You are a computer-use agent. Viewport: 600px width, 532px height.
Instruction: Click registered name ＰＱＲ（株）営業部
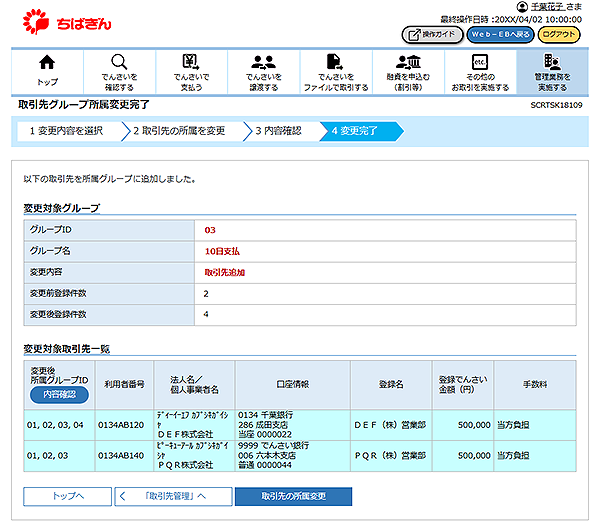coord(390,456)
